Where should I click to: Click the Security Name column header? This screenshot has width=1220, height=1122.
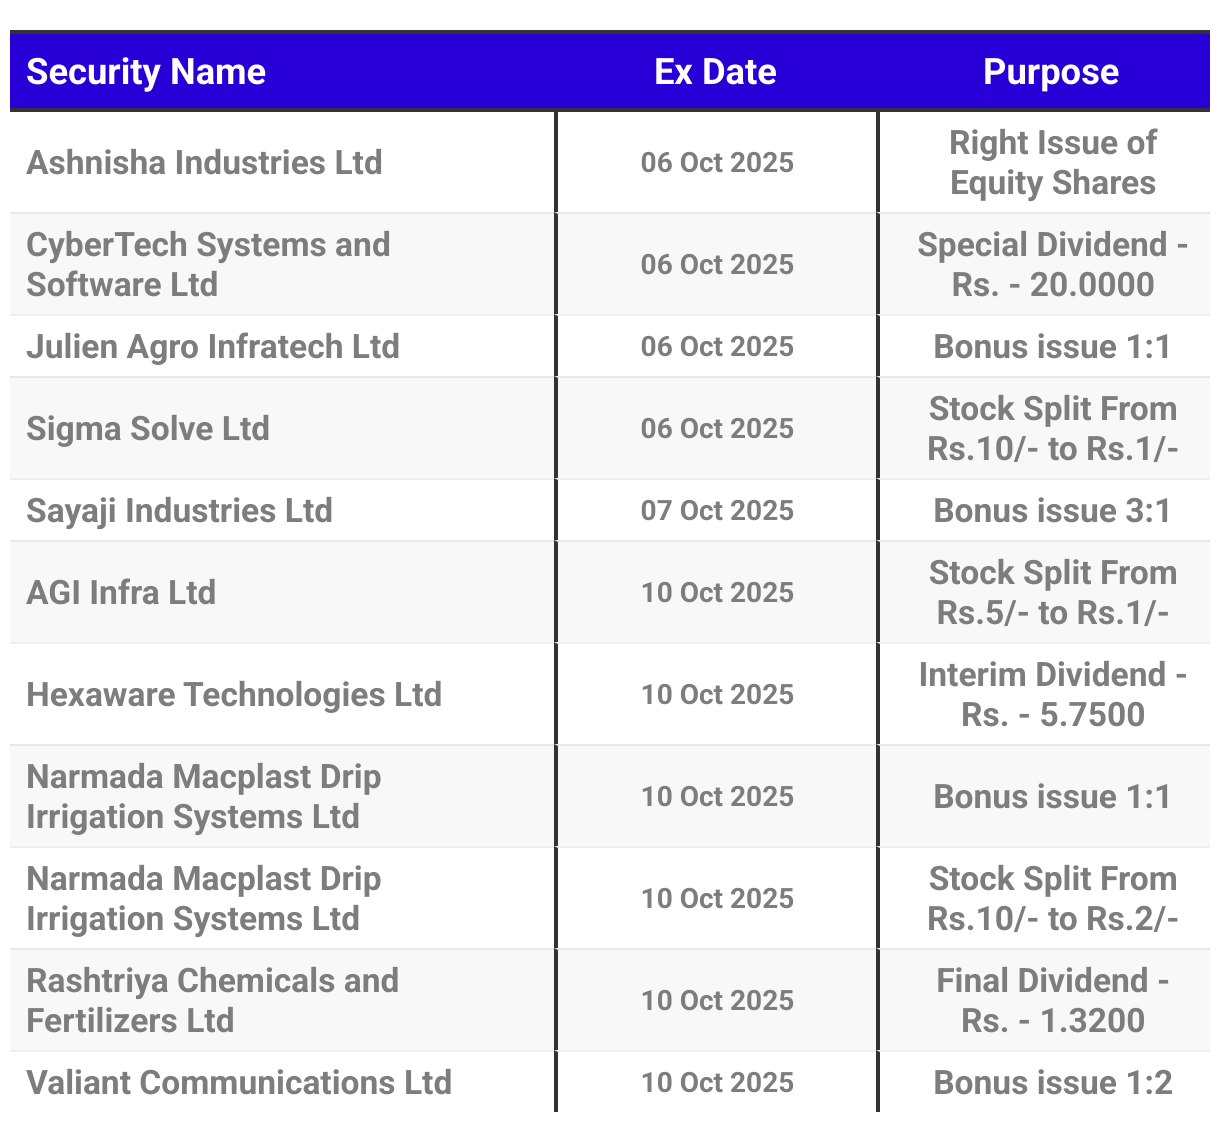coord(146,72)
